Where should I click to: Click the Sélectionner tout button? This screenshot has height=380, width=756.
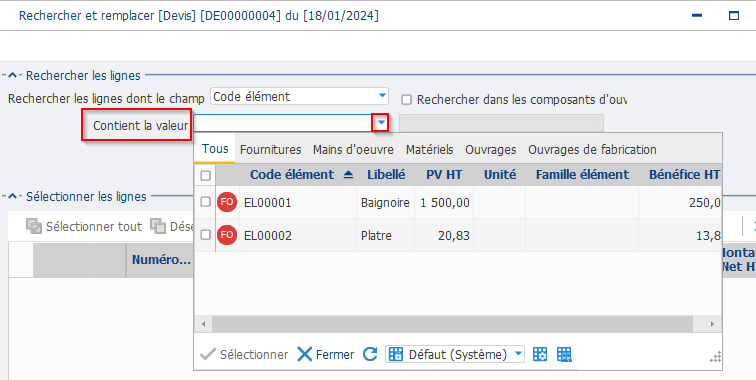click(x=84, y=226)
